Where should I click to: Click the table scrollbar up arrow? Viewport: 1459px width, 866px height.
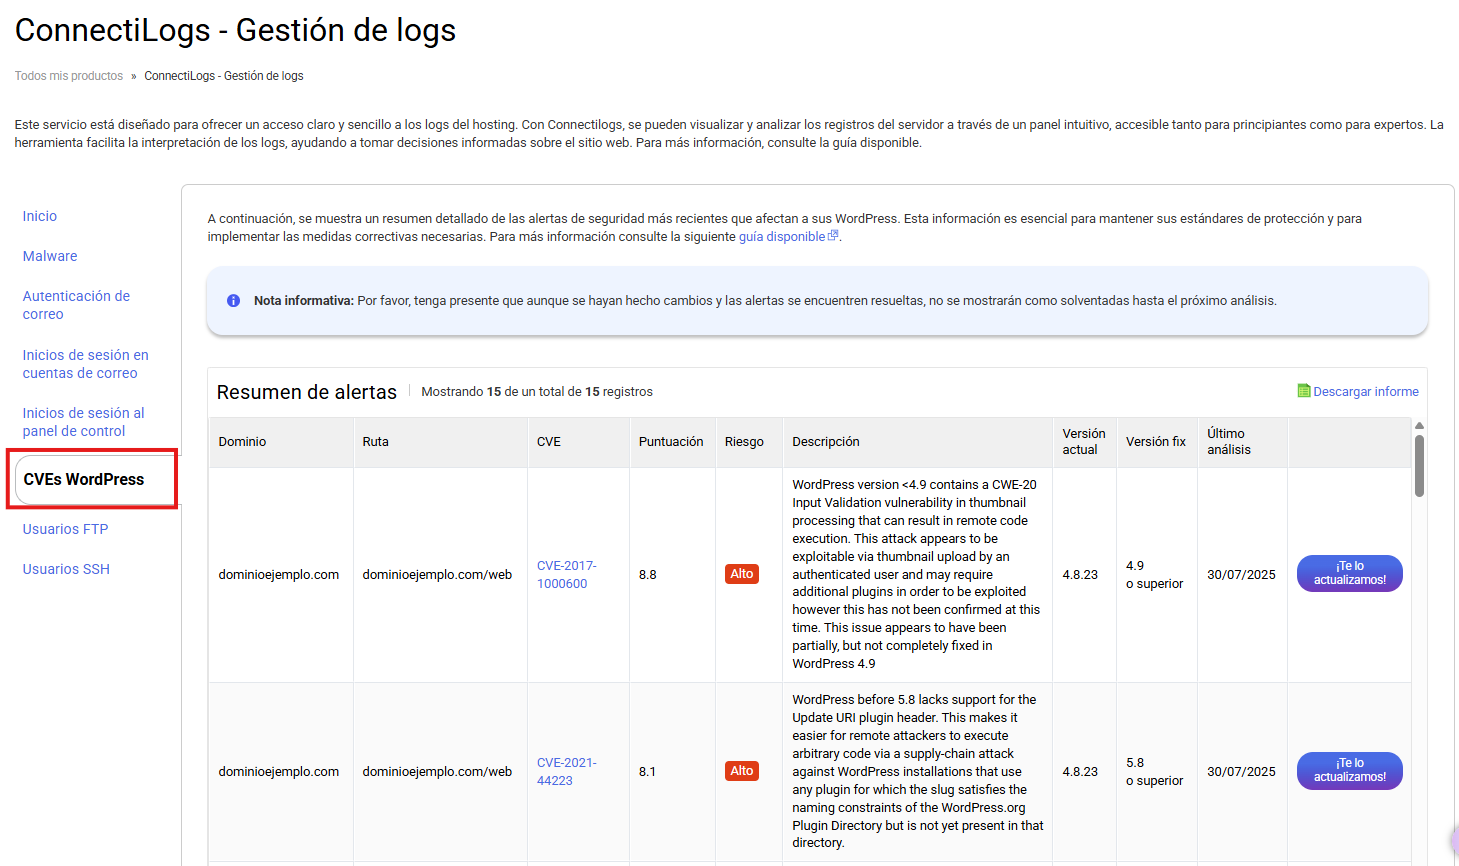coord(1419,426)
